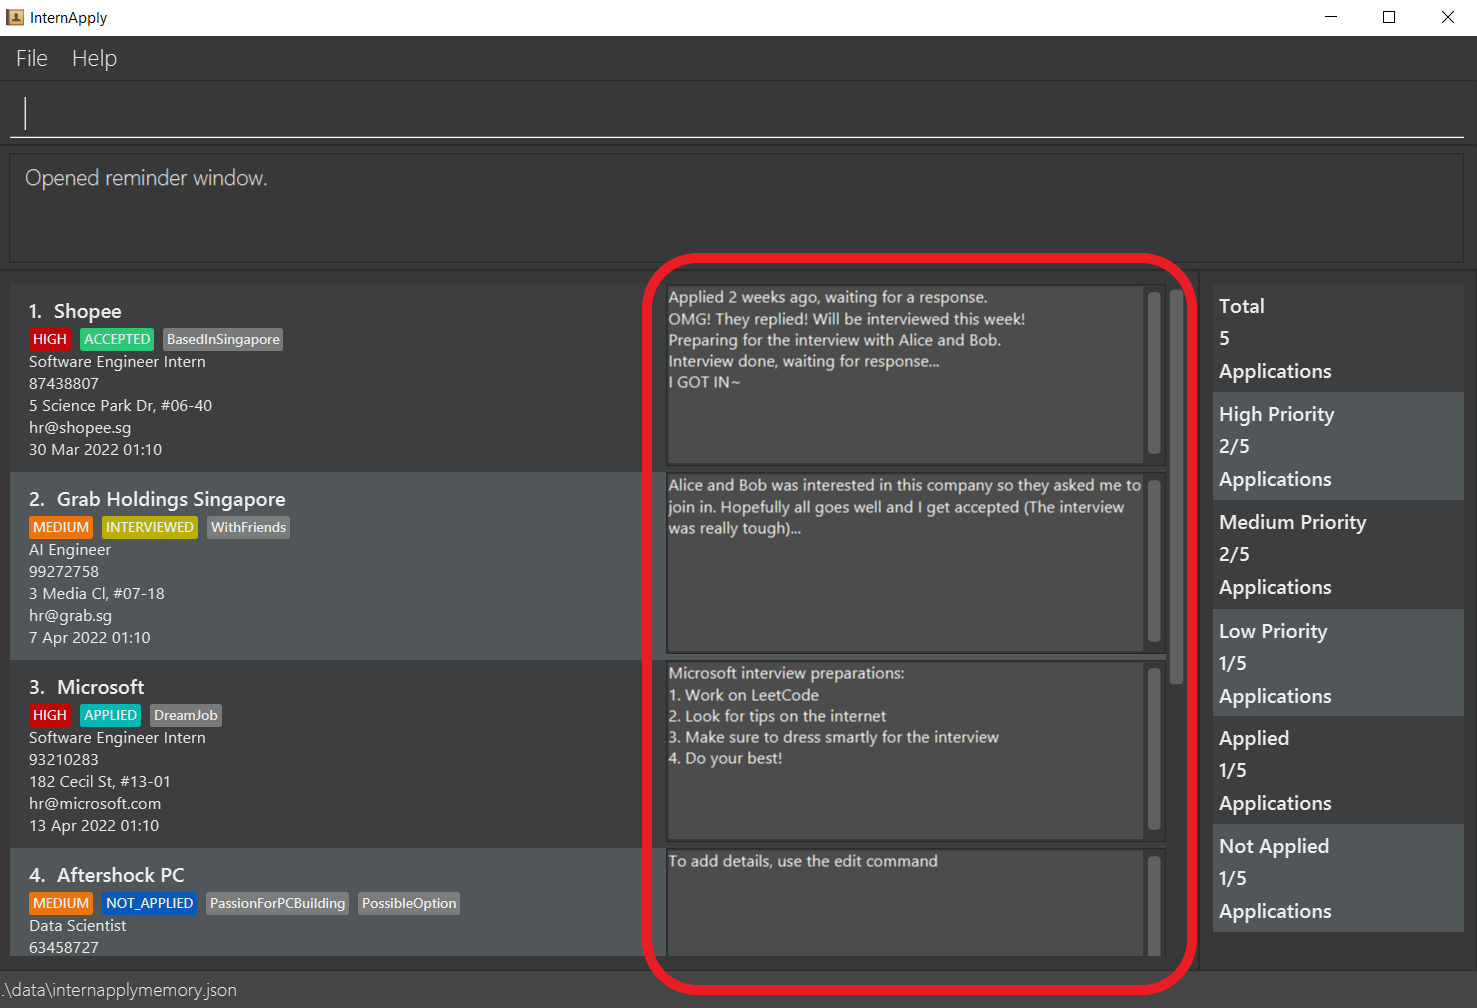Screen dimensions: 1477x1008
Task: Click the NOT_APPLIED badge on Aftershock PC
Action: click(149, 903)
